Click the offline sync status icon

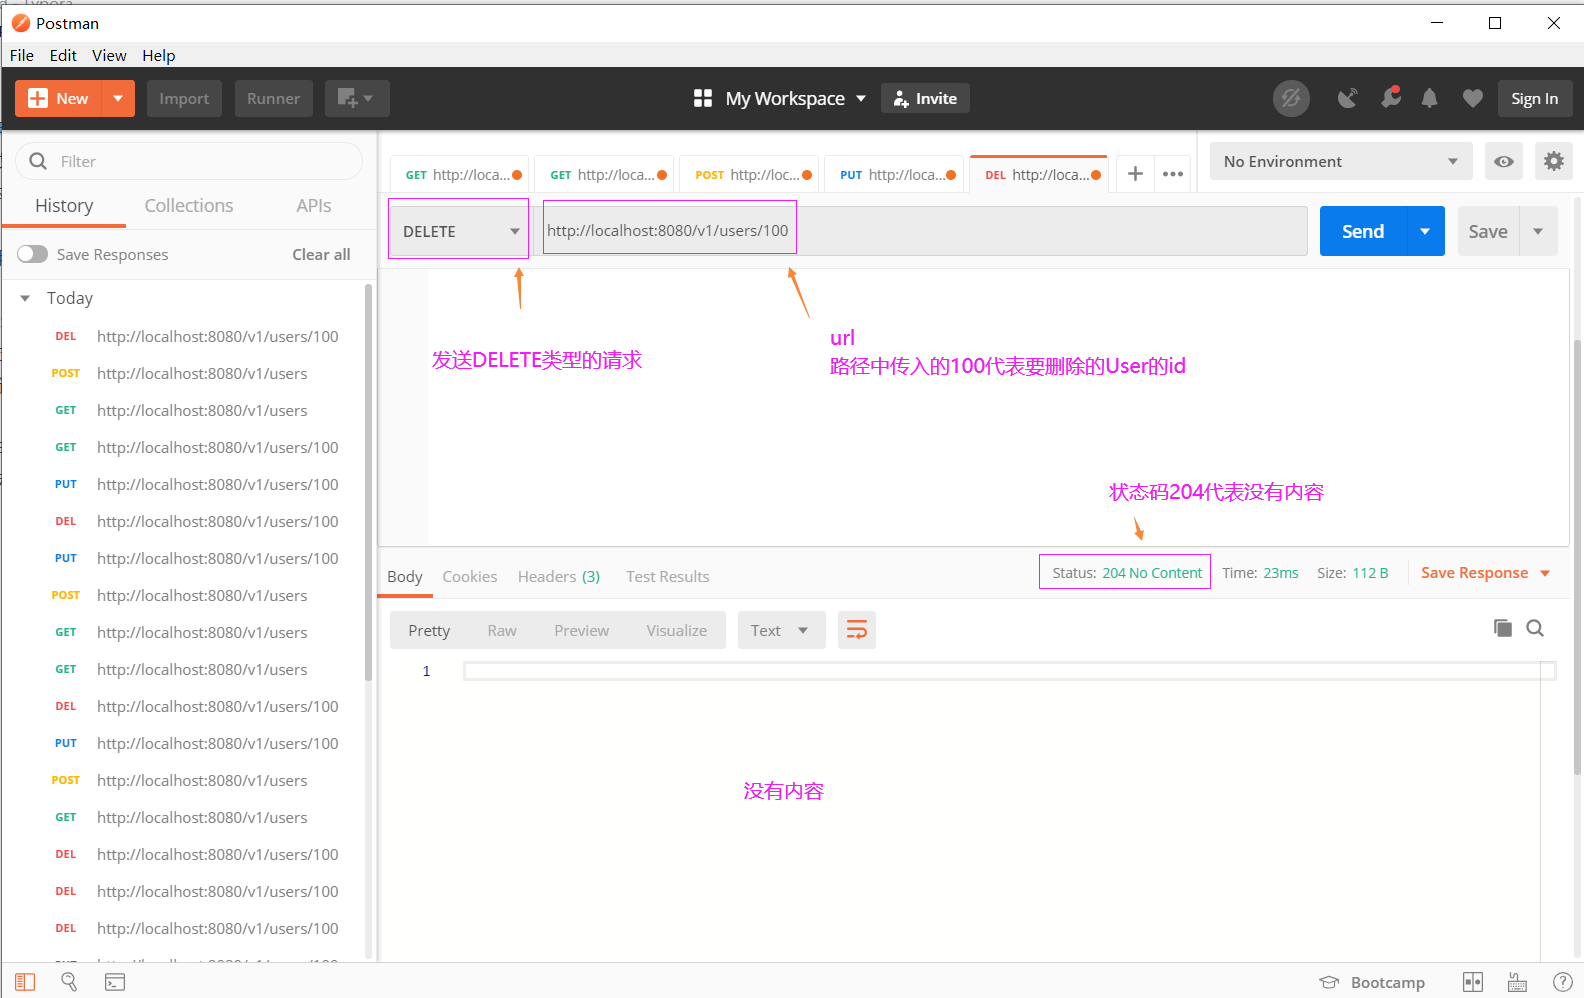(1291, 98)
